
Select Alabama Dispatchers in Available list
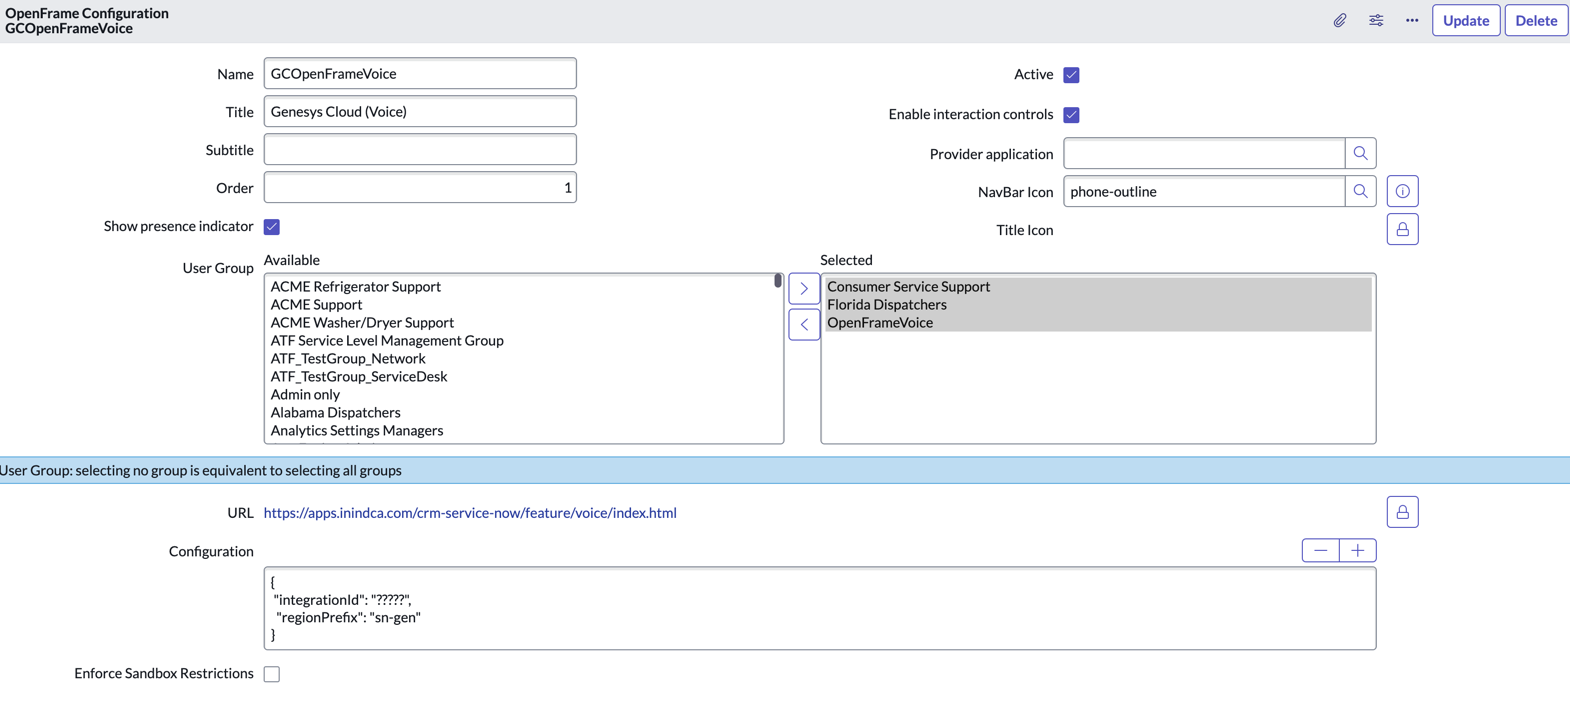(x=335, y=412)
